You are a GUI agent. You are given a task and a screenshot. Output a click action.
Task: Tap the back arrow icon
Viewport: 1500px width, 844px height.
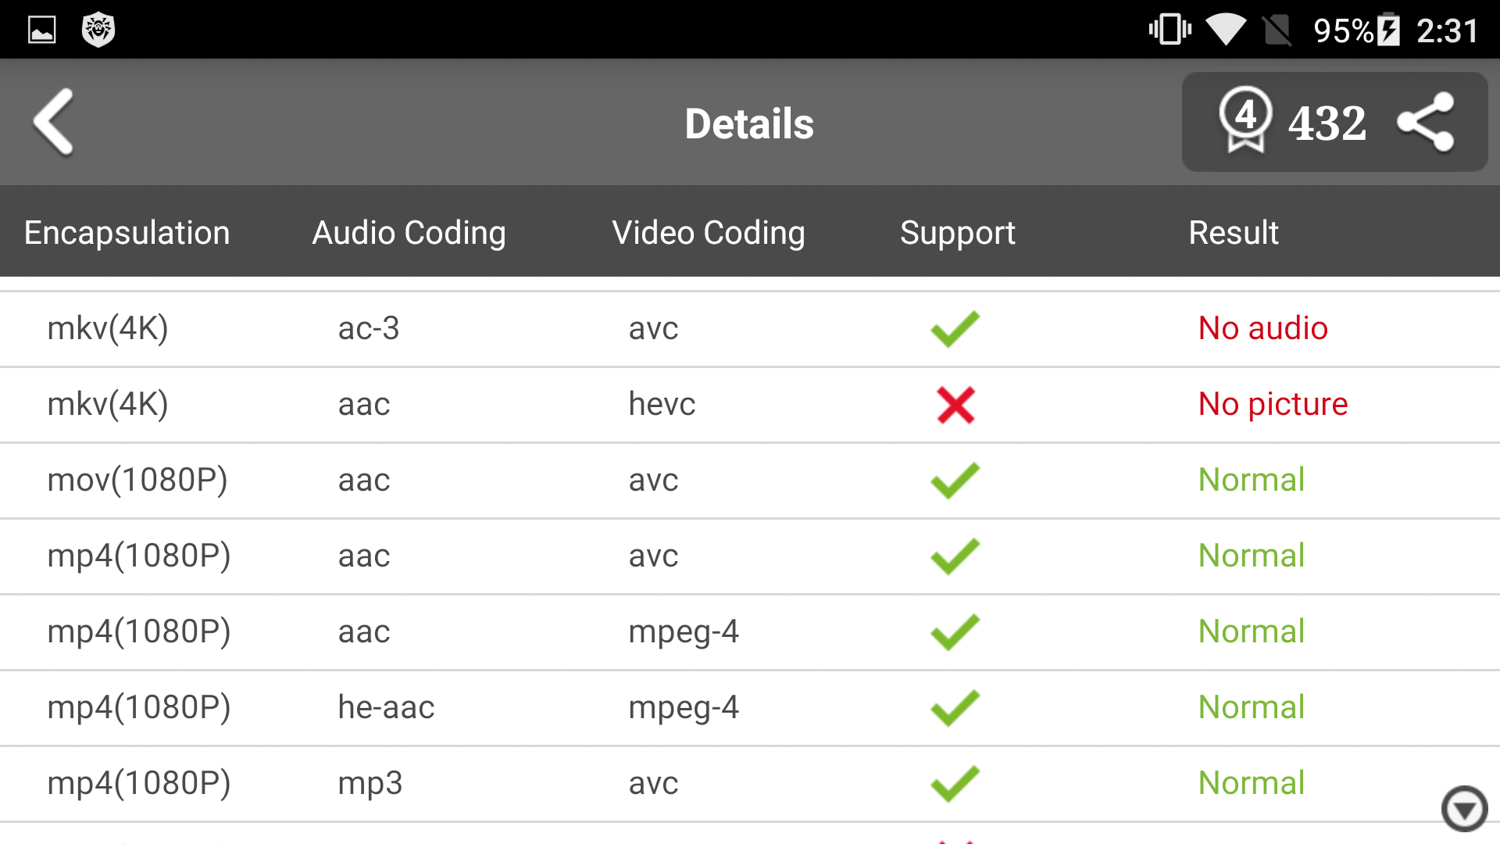pos(54,122)
